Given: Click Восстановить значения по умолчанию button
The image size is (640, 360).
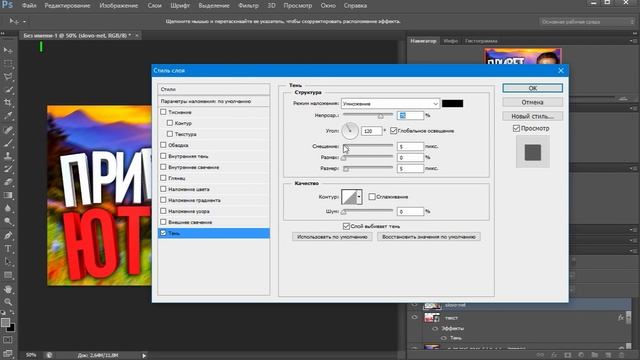Looking at the screenshot, I should pos(429,237).
